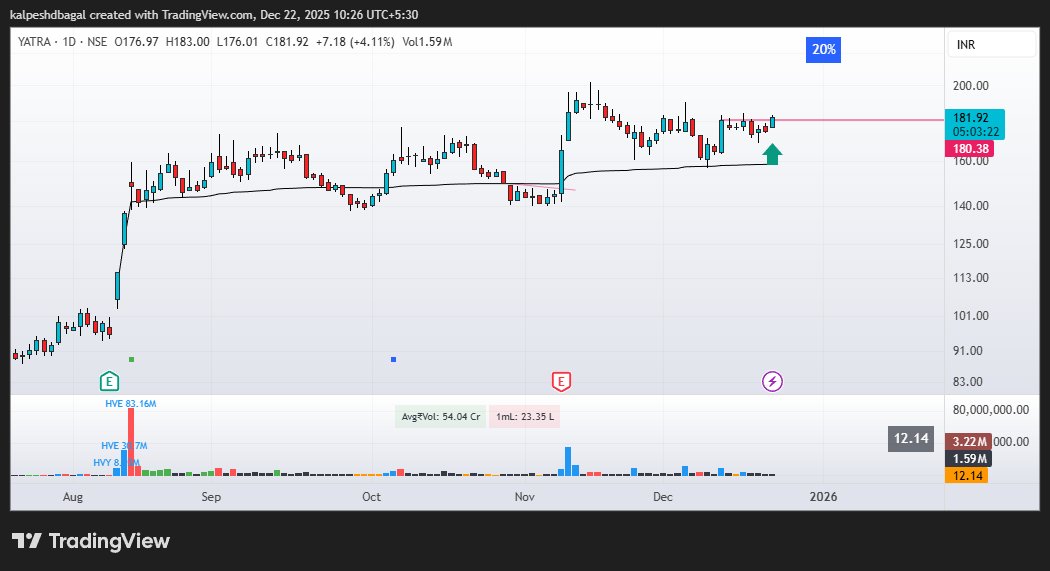The width and height of the screenshot is (1050, 571).
Task: Click the red earnings E icon in November
Action: [x=561, y=382]
